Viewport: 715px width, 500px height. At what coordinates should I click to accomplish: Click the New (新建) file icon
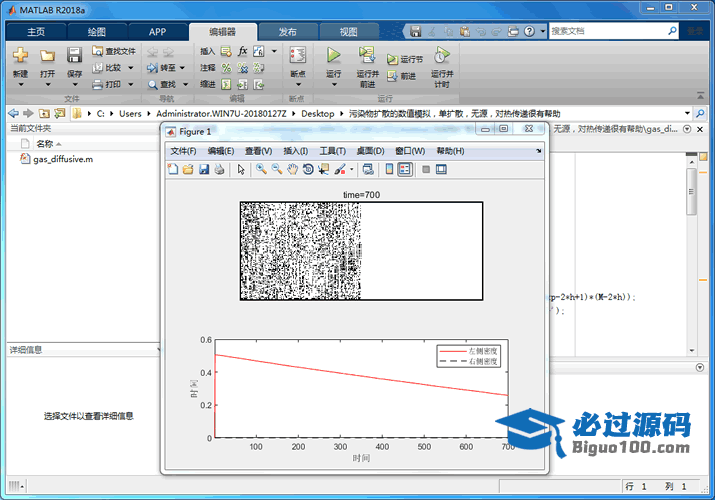pyautogui.click(x=20, y=56)
